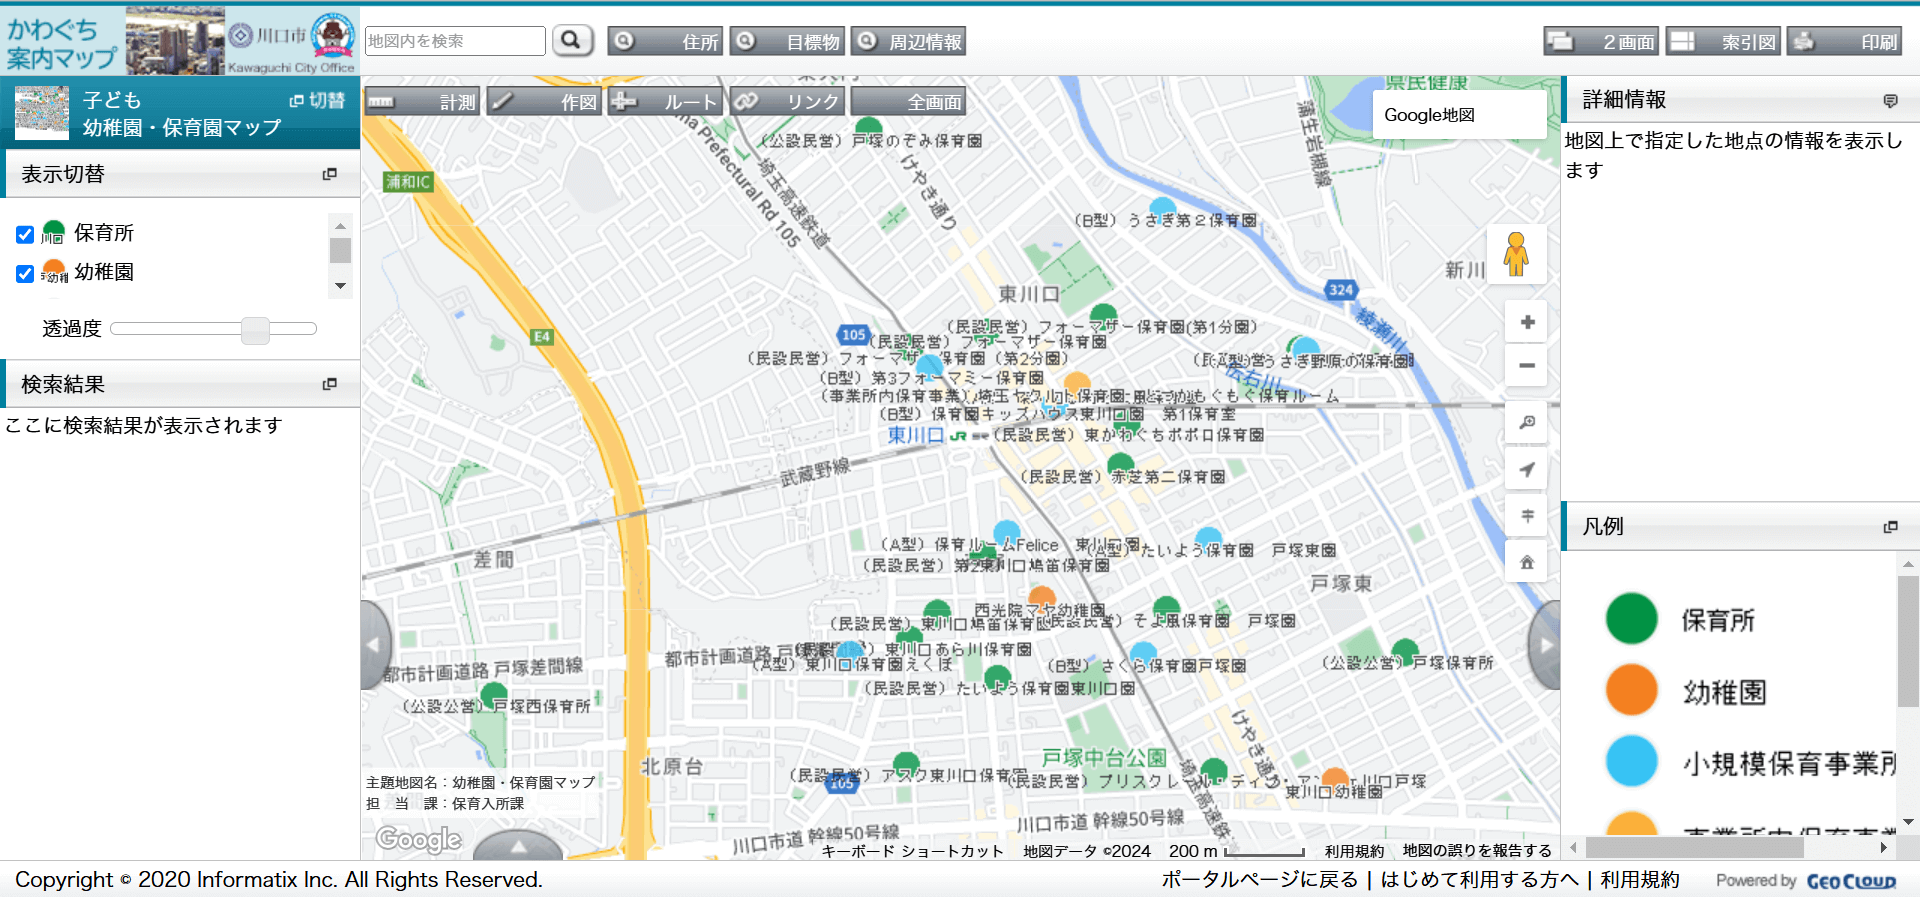The height and width of the screenshot is (897, 1920).
Task: Uncheck the 保育所 layer checkbox
Action: pos(25,234)
